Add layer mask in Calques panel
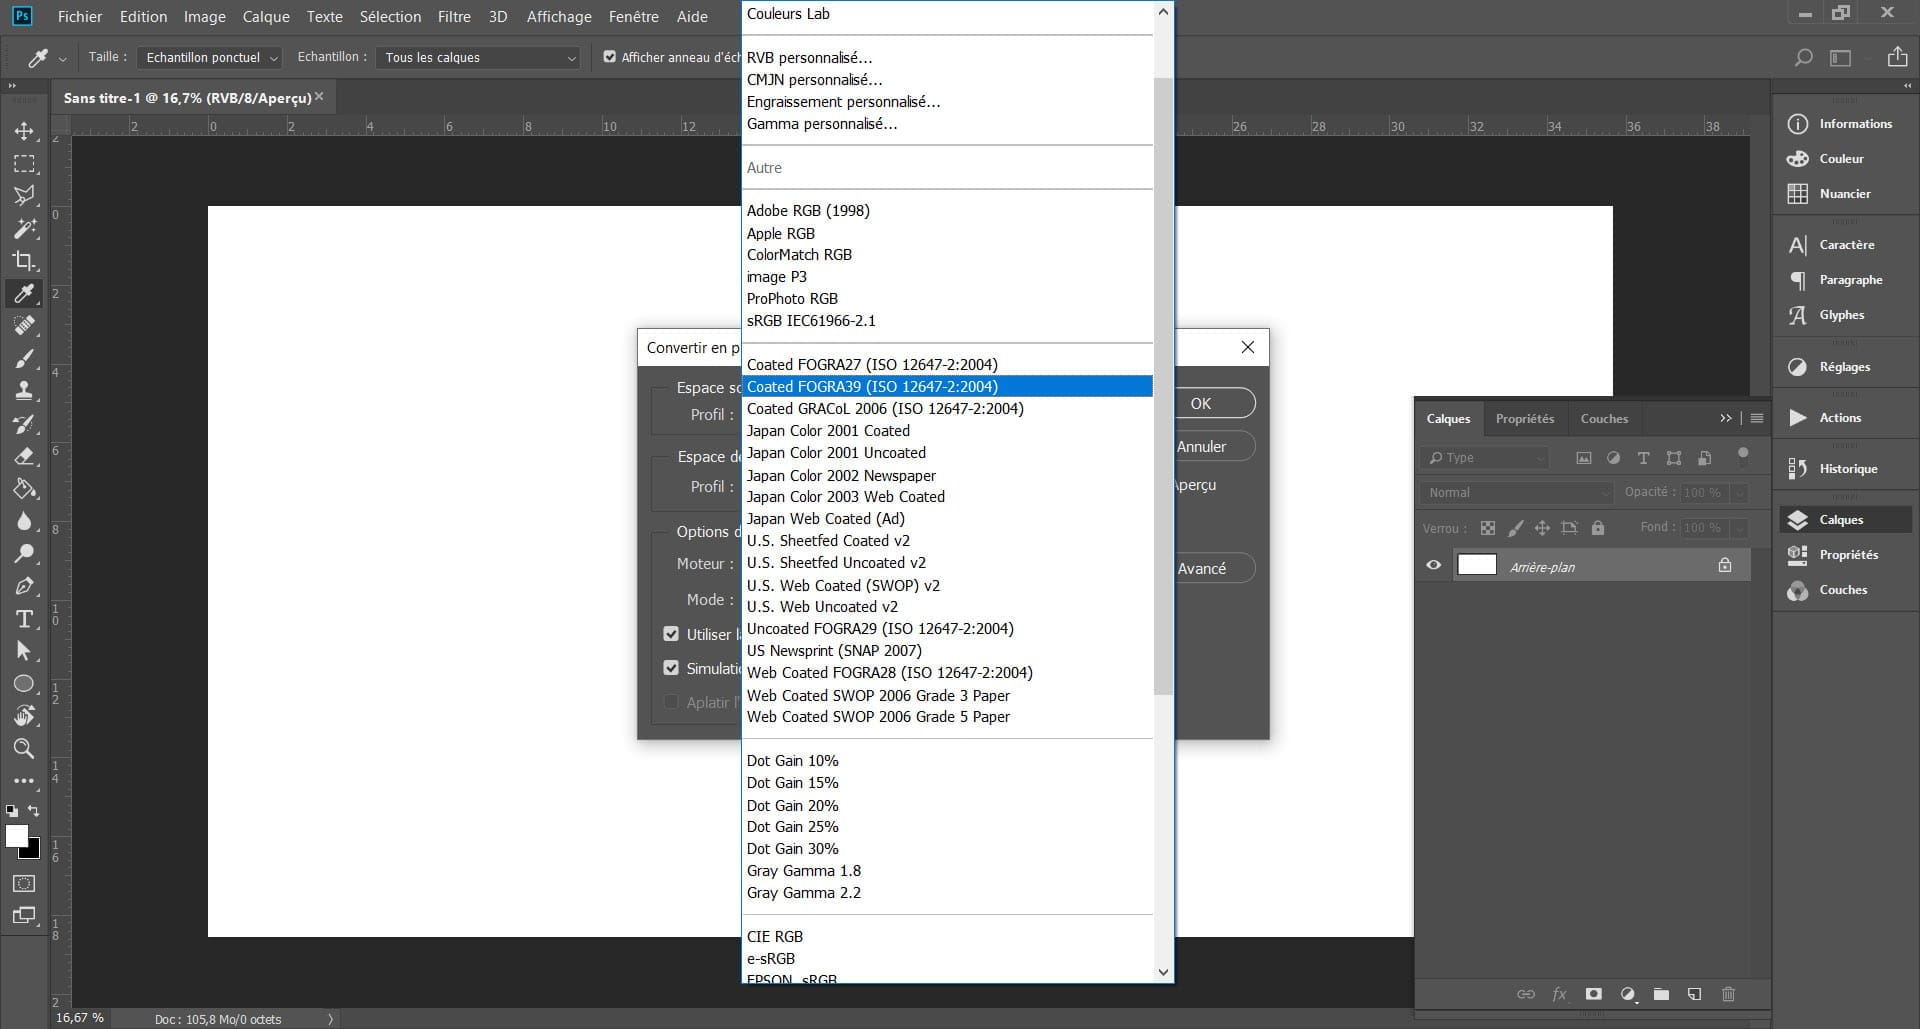 tap(1594, 994)
